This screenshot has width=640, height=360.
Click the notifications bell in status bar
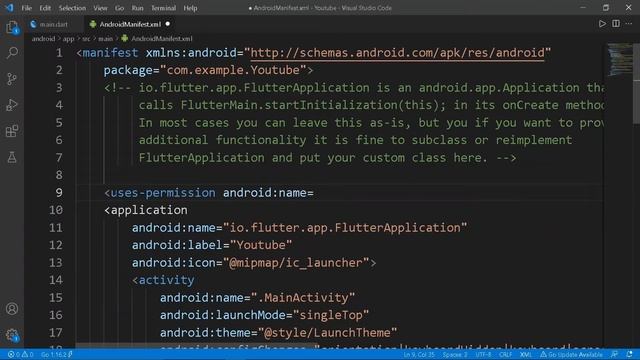tap(629, 354)
